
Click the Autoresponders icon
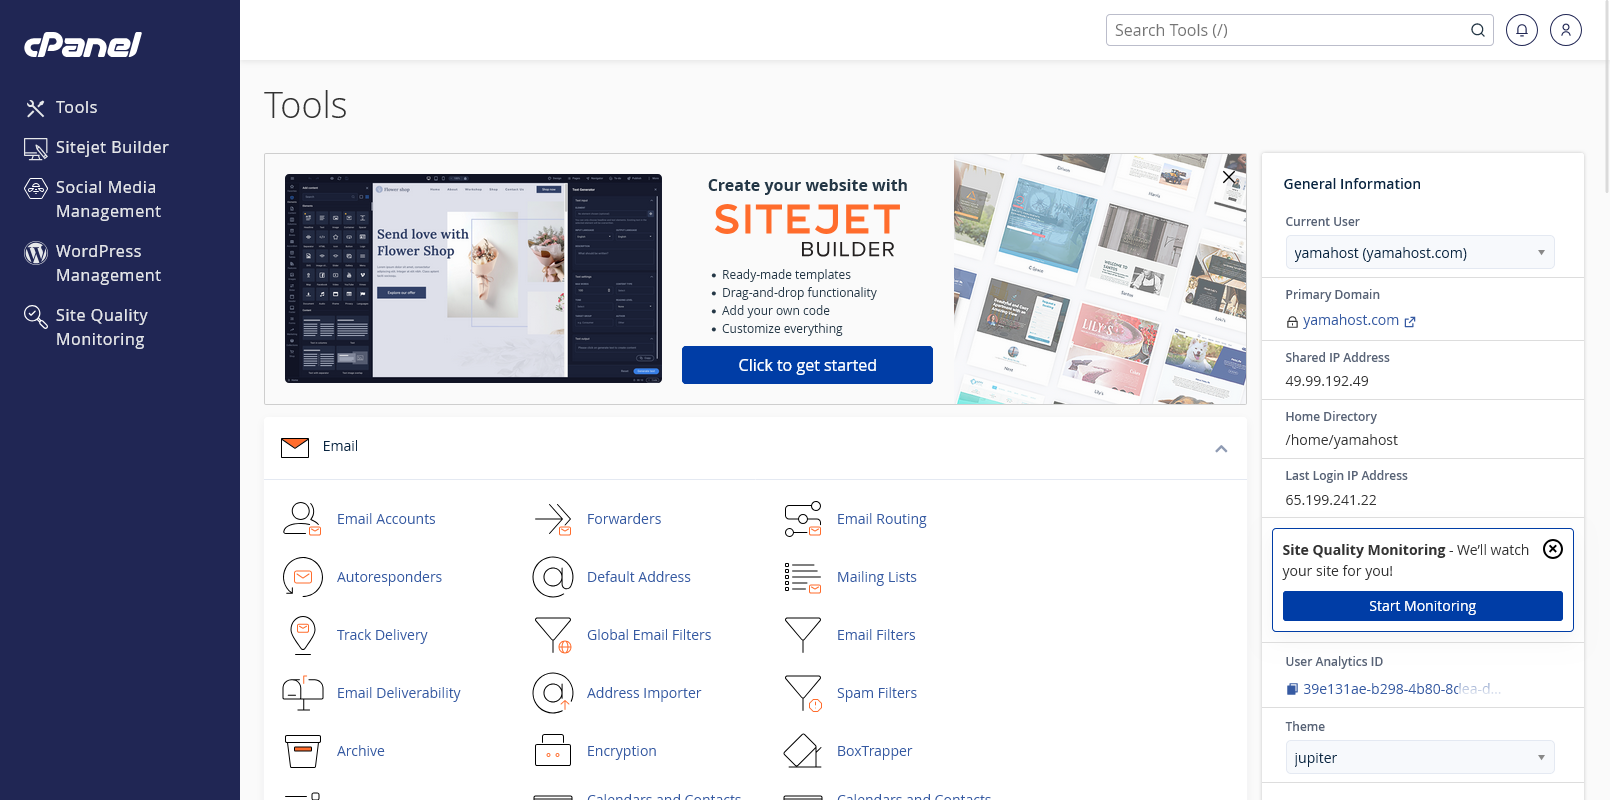pyautogui.click(x=302, y=577)
